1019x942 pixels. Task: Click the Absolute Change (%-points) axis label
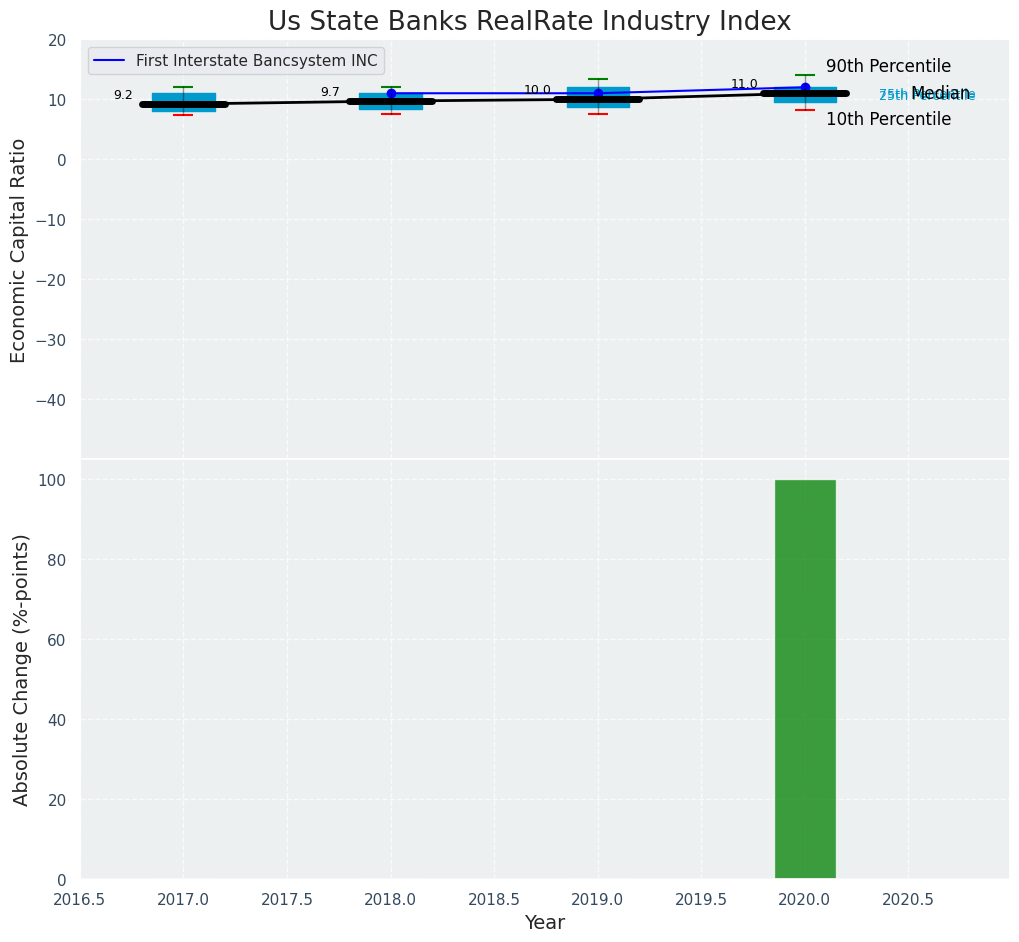coord(21,669)
